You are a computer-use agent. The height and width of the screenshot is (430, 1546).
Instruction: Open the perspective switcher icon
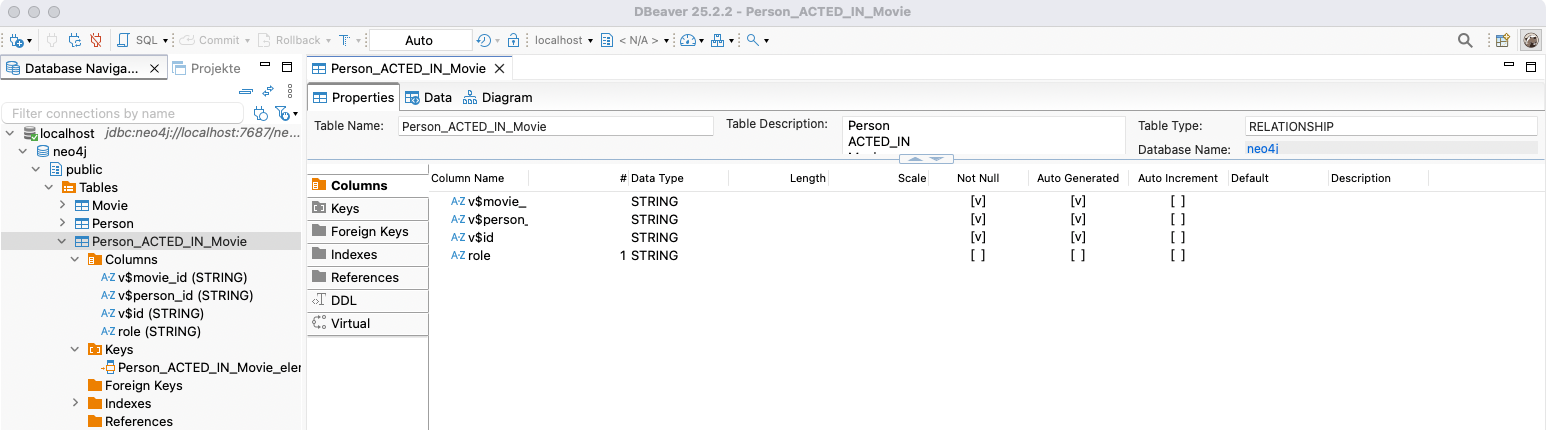click(x=1502, y=41)
